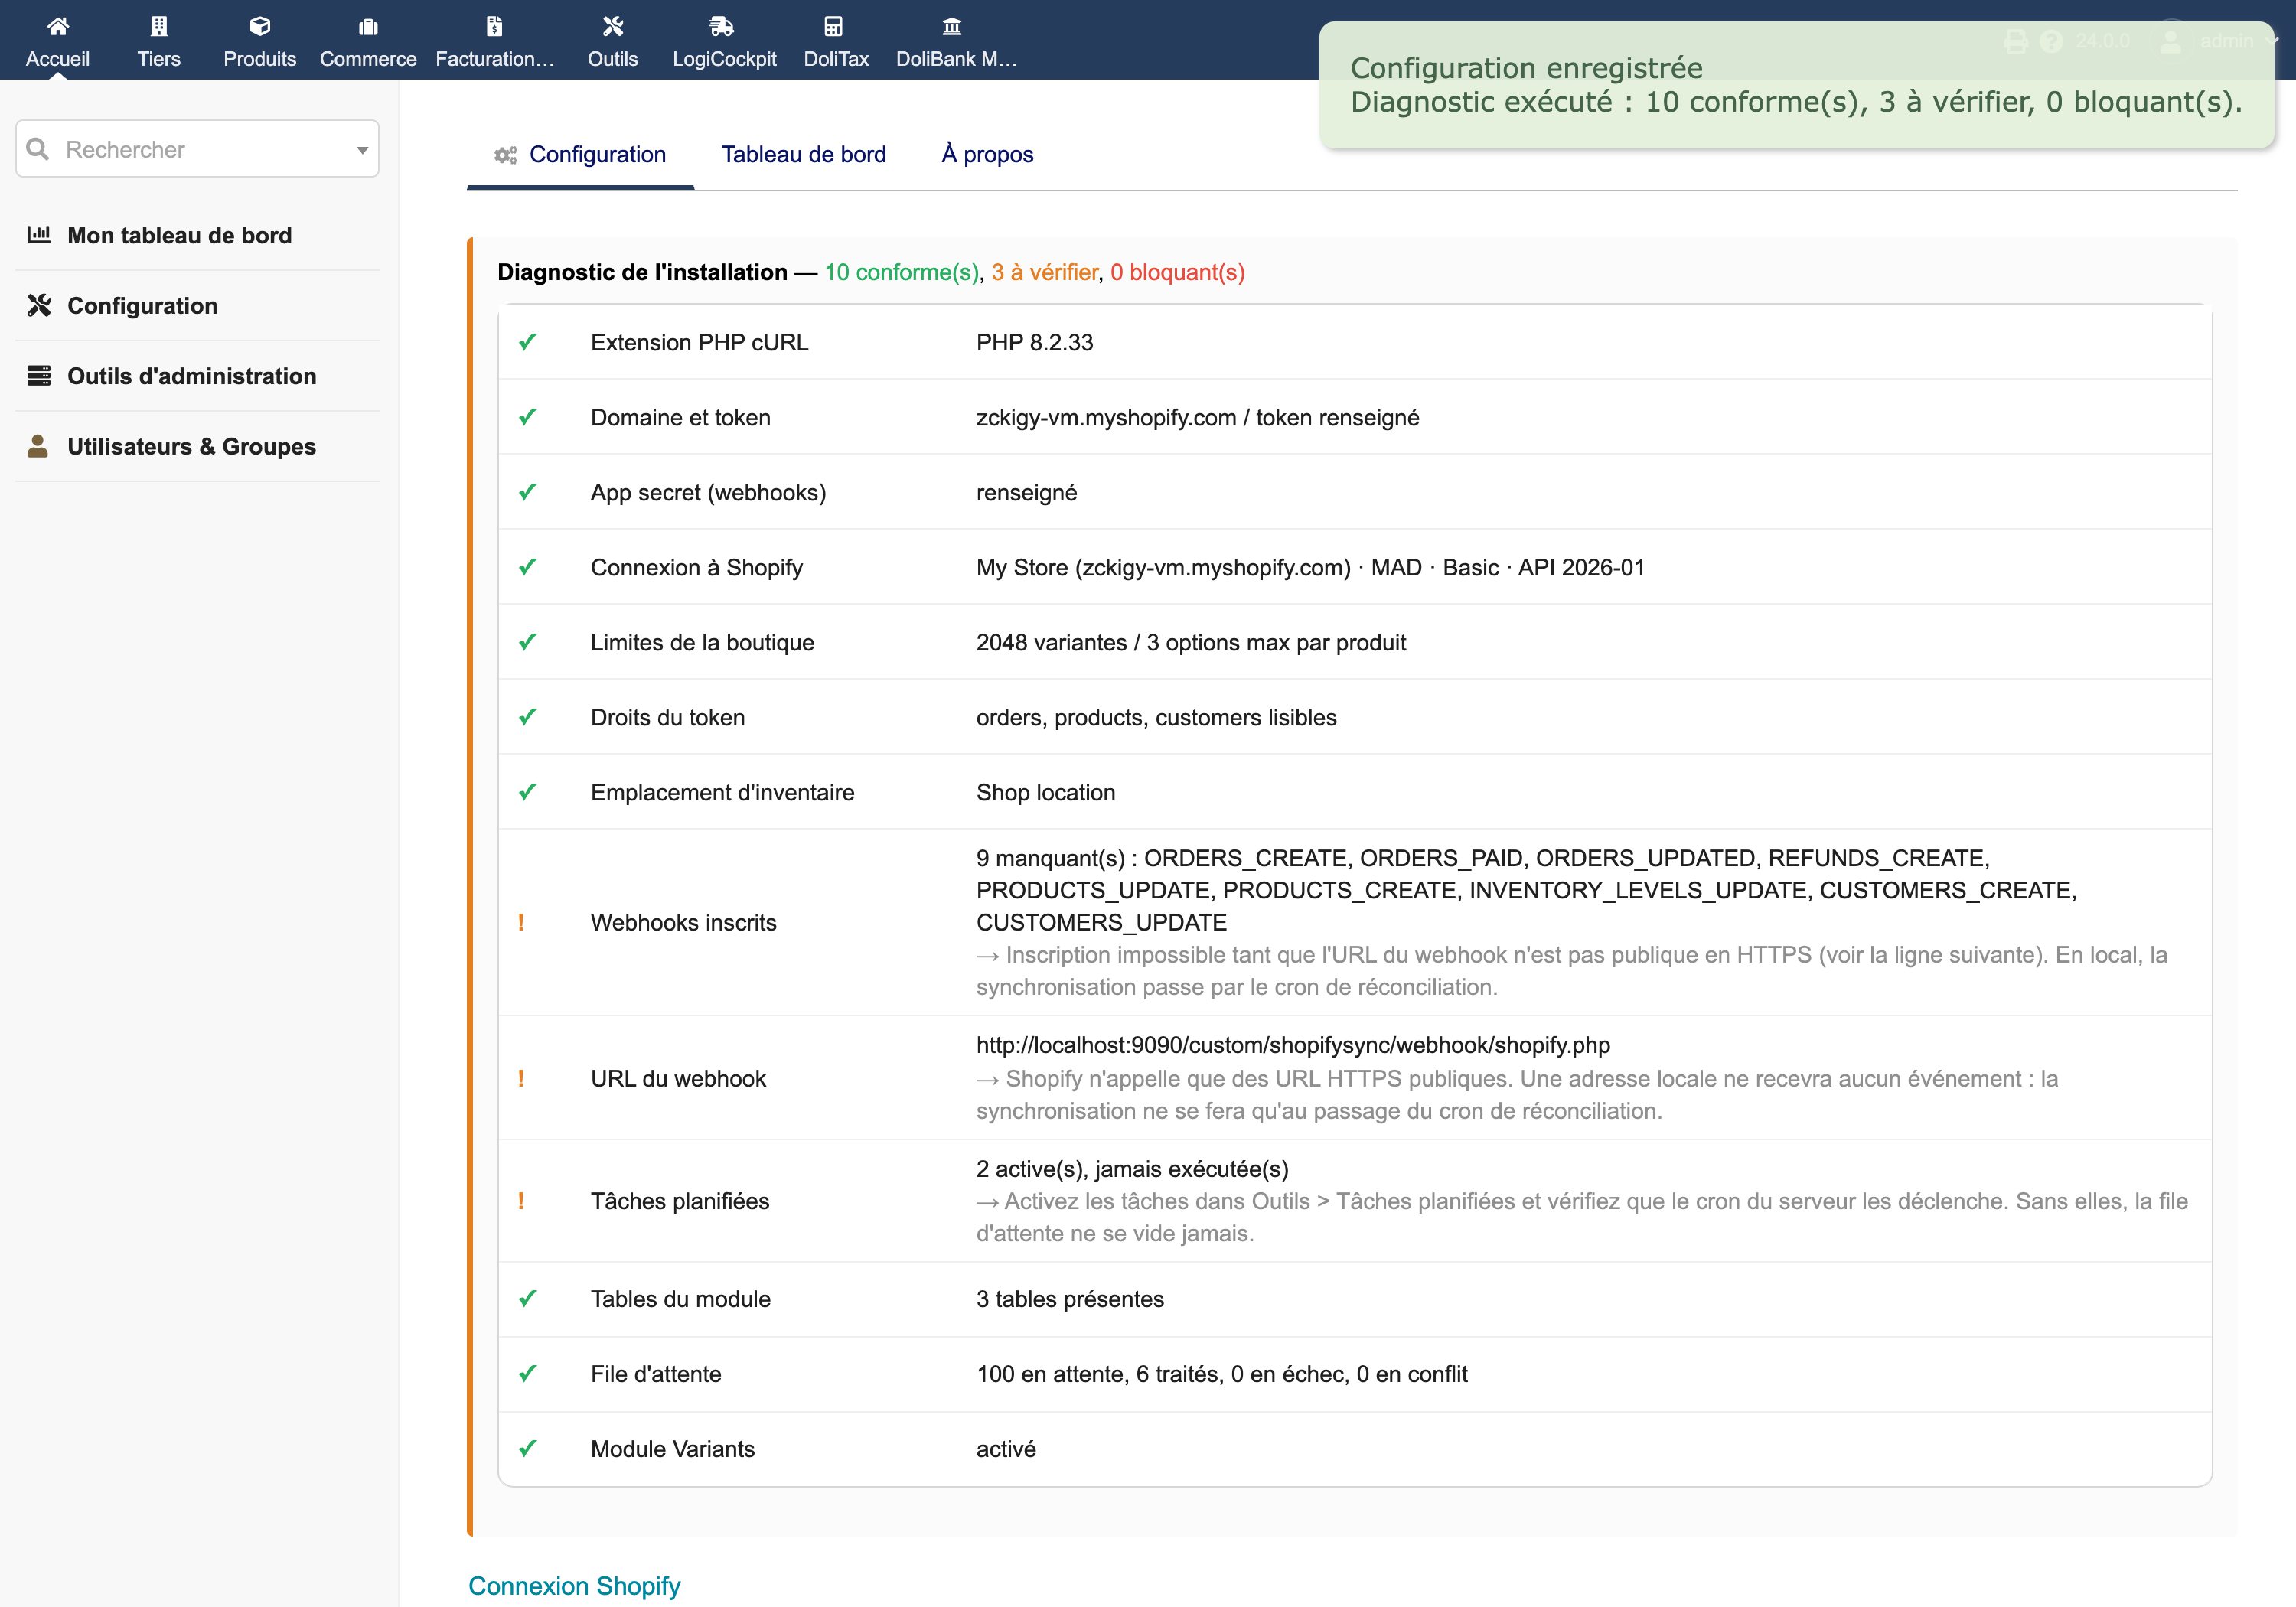Select the localhost:9090 webhook URL text
This screenshot has height=1607, width=2296.
[x=1293, y=1045]
